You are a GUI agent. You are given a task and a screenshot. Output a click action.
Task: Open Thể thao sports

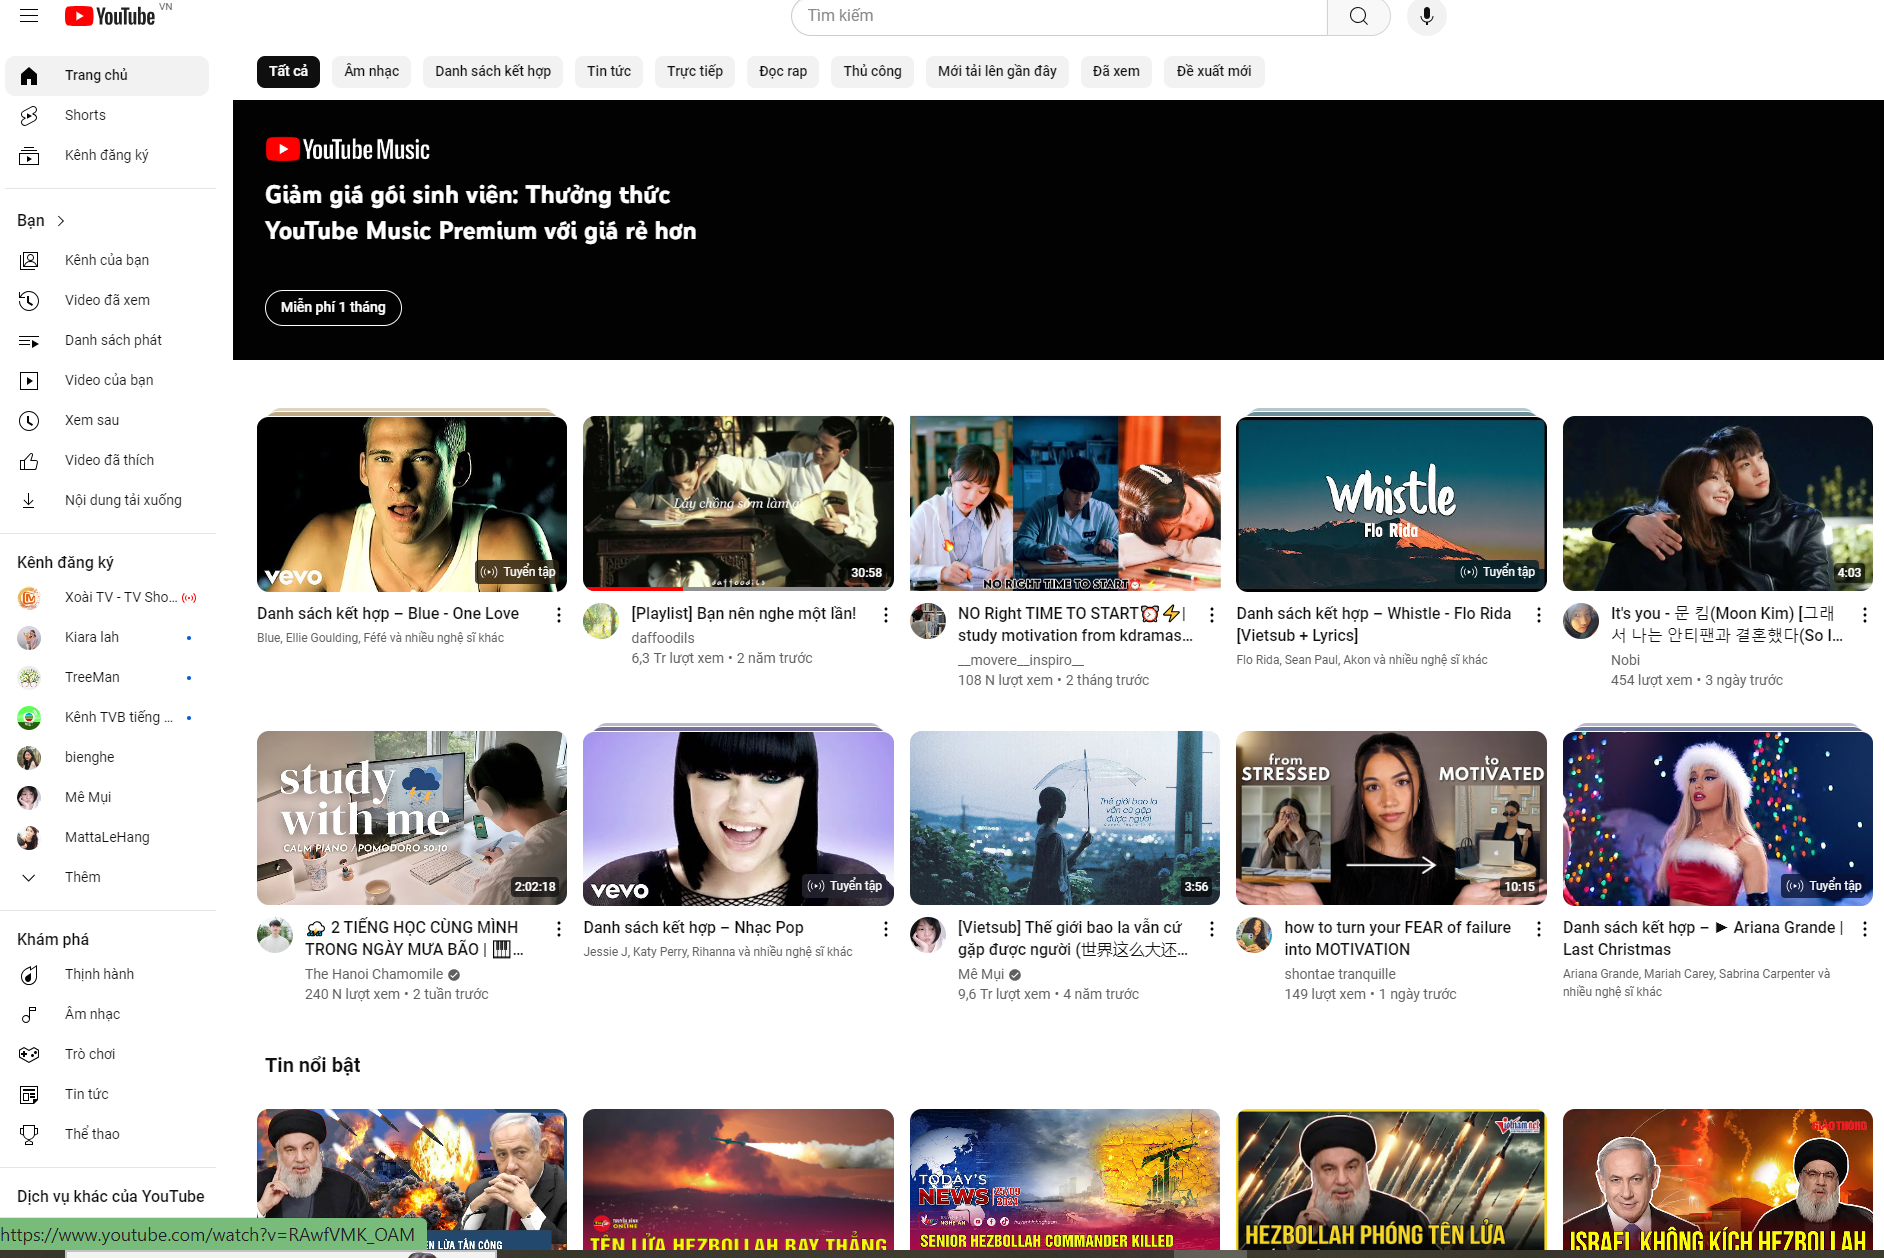point(107,1135)
